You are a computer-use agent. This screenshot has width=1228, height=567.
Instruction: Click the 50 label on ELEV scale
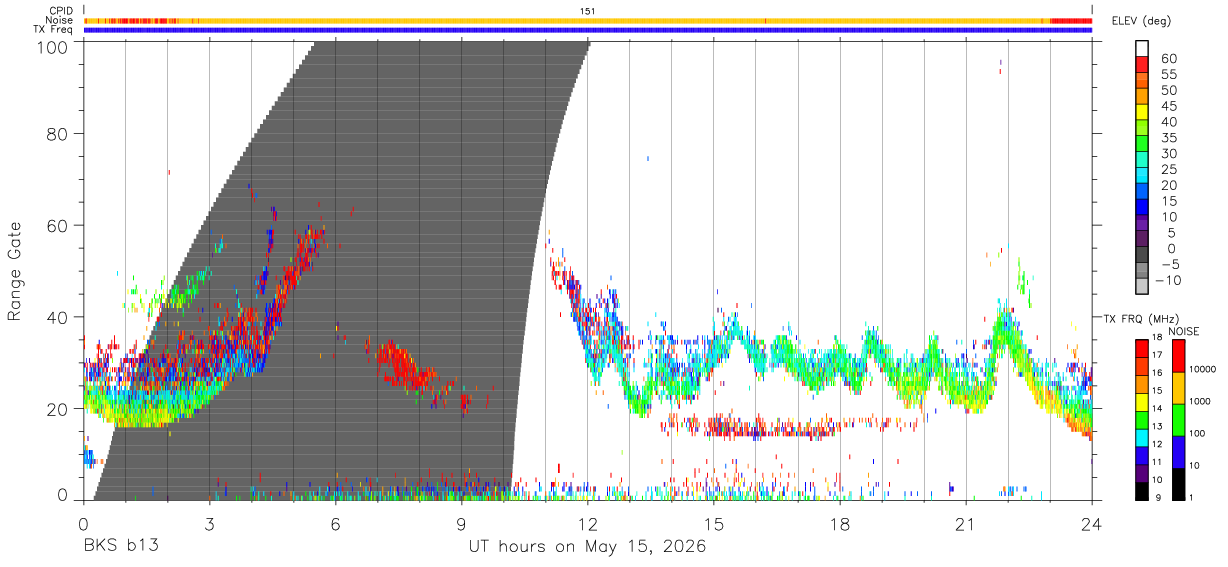pyautogui.click(x=1167, y=90)
